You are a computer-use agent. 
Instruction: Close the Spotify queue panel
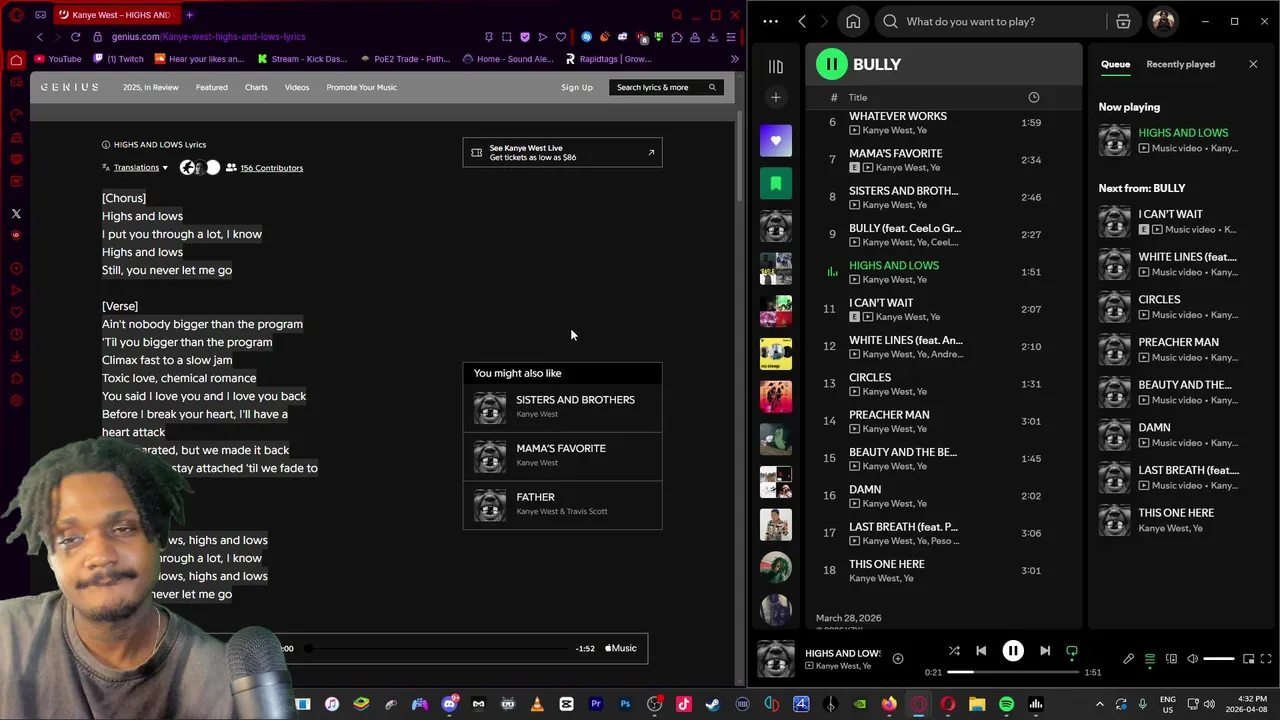coord(1253,64)
